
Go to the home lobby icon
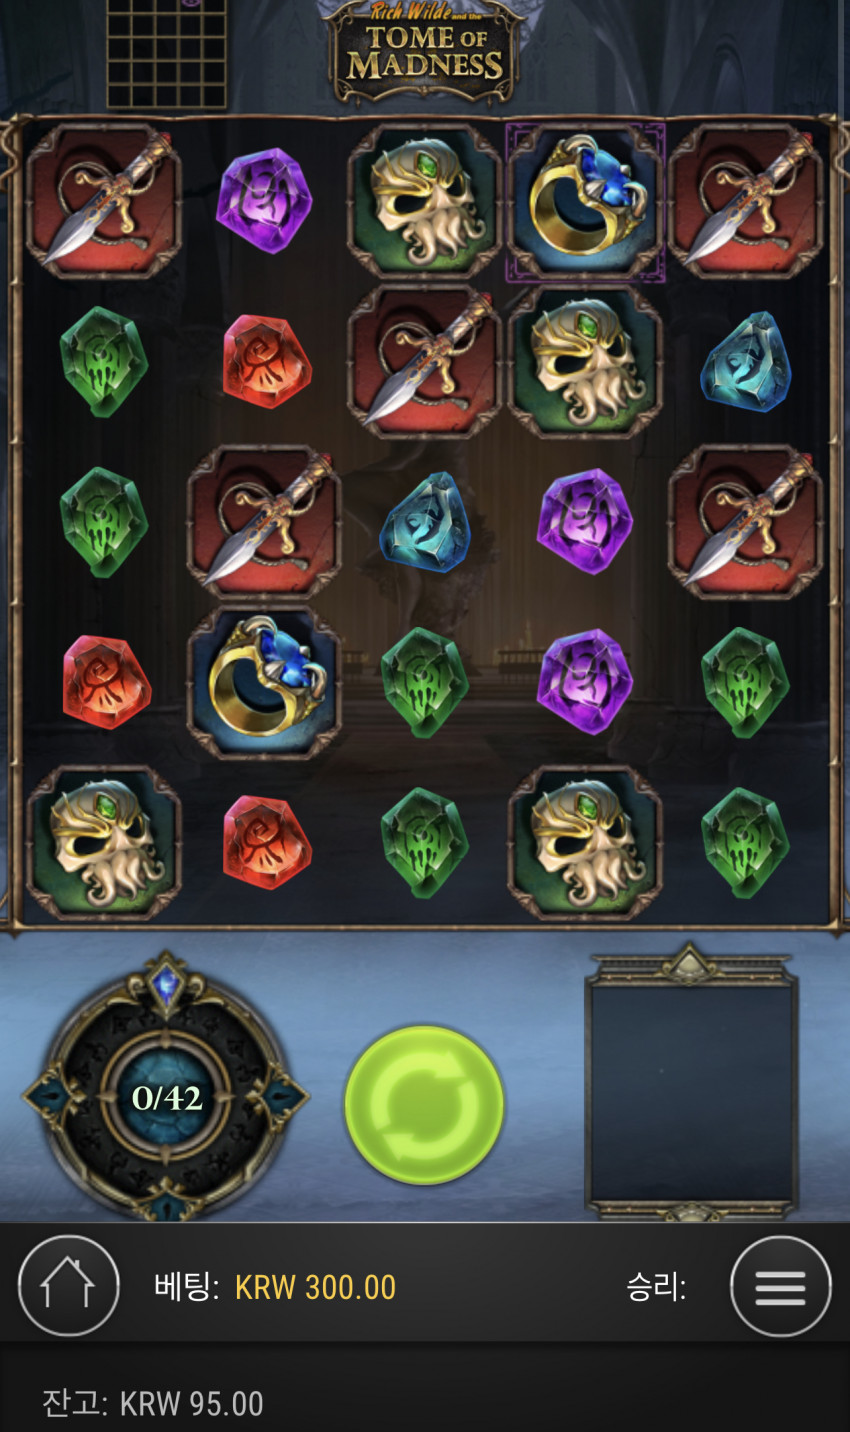(x=69, y=1286)
